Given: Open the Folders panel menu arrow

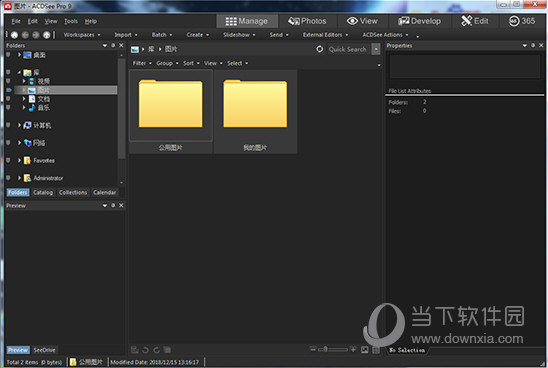Looking at the screenshot, I should (104, 45).
